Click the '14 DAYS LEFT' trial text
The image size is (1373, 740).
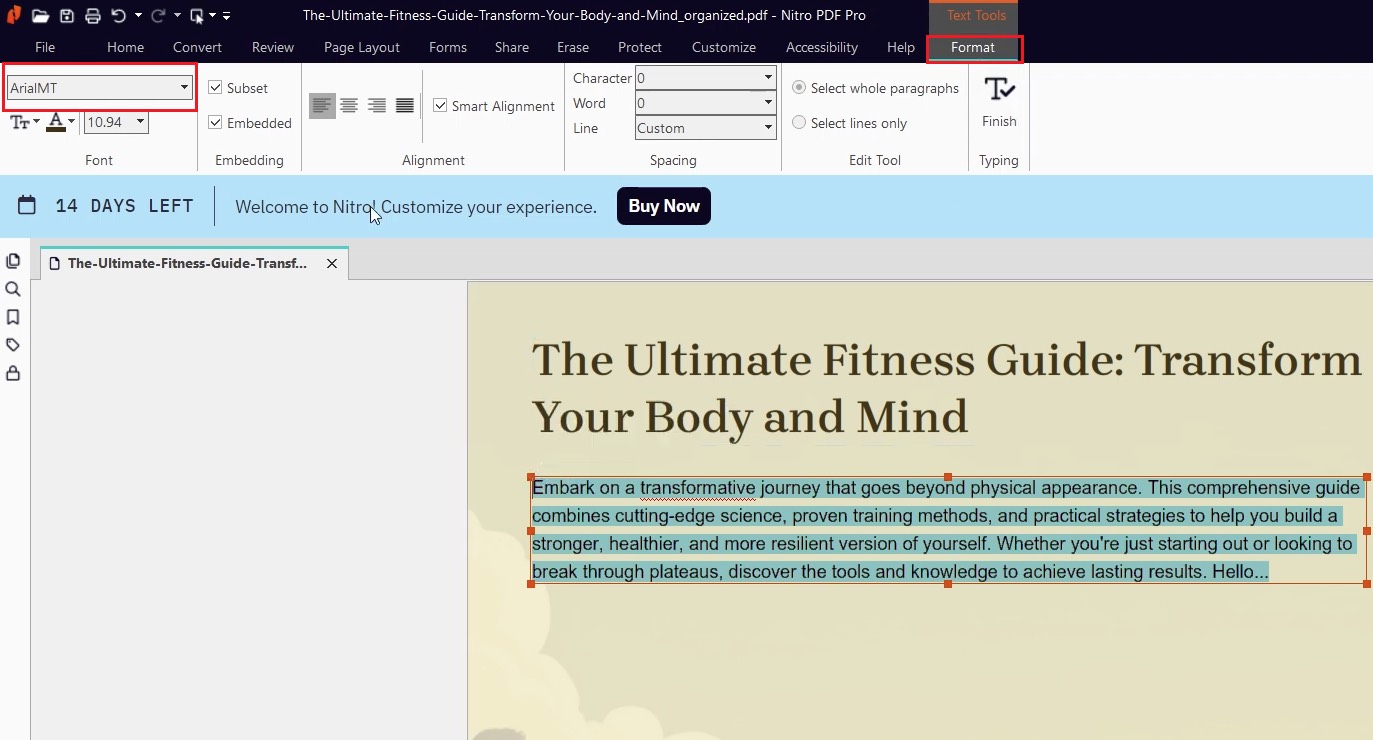click(125, 206)
